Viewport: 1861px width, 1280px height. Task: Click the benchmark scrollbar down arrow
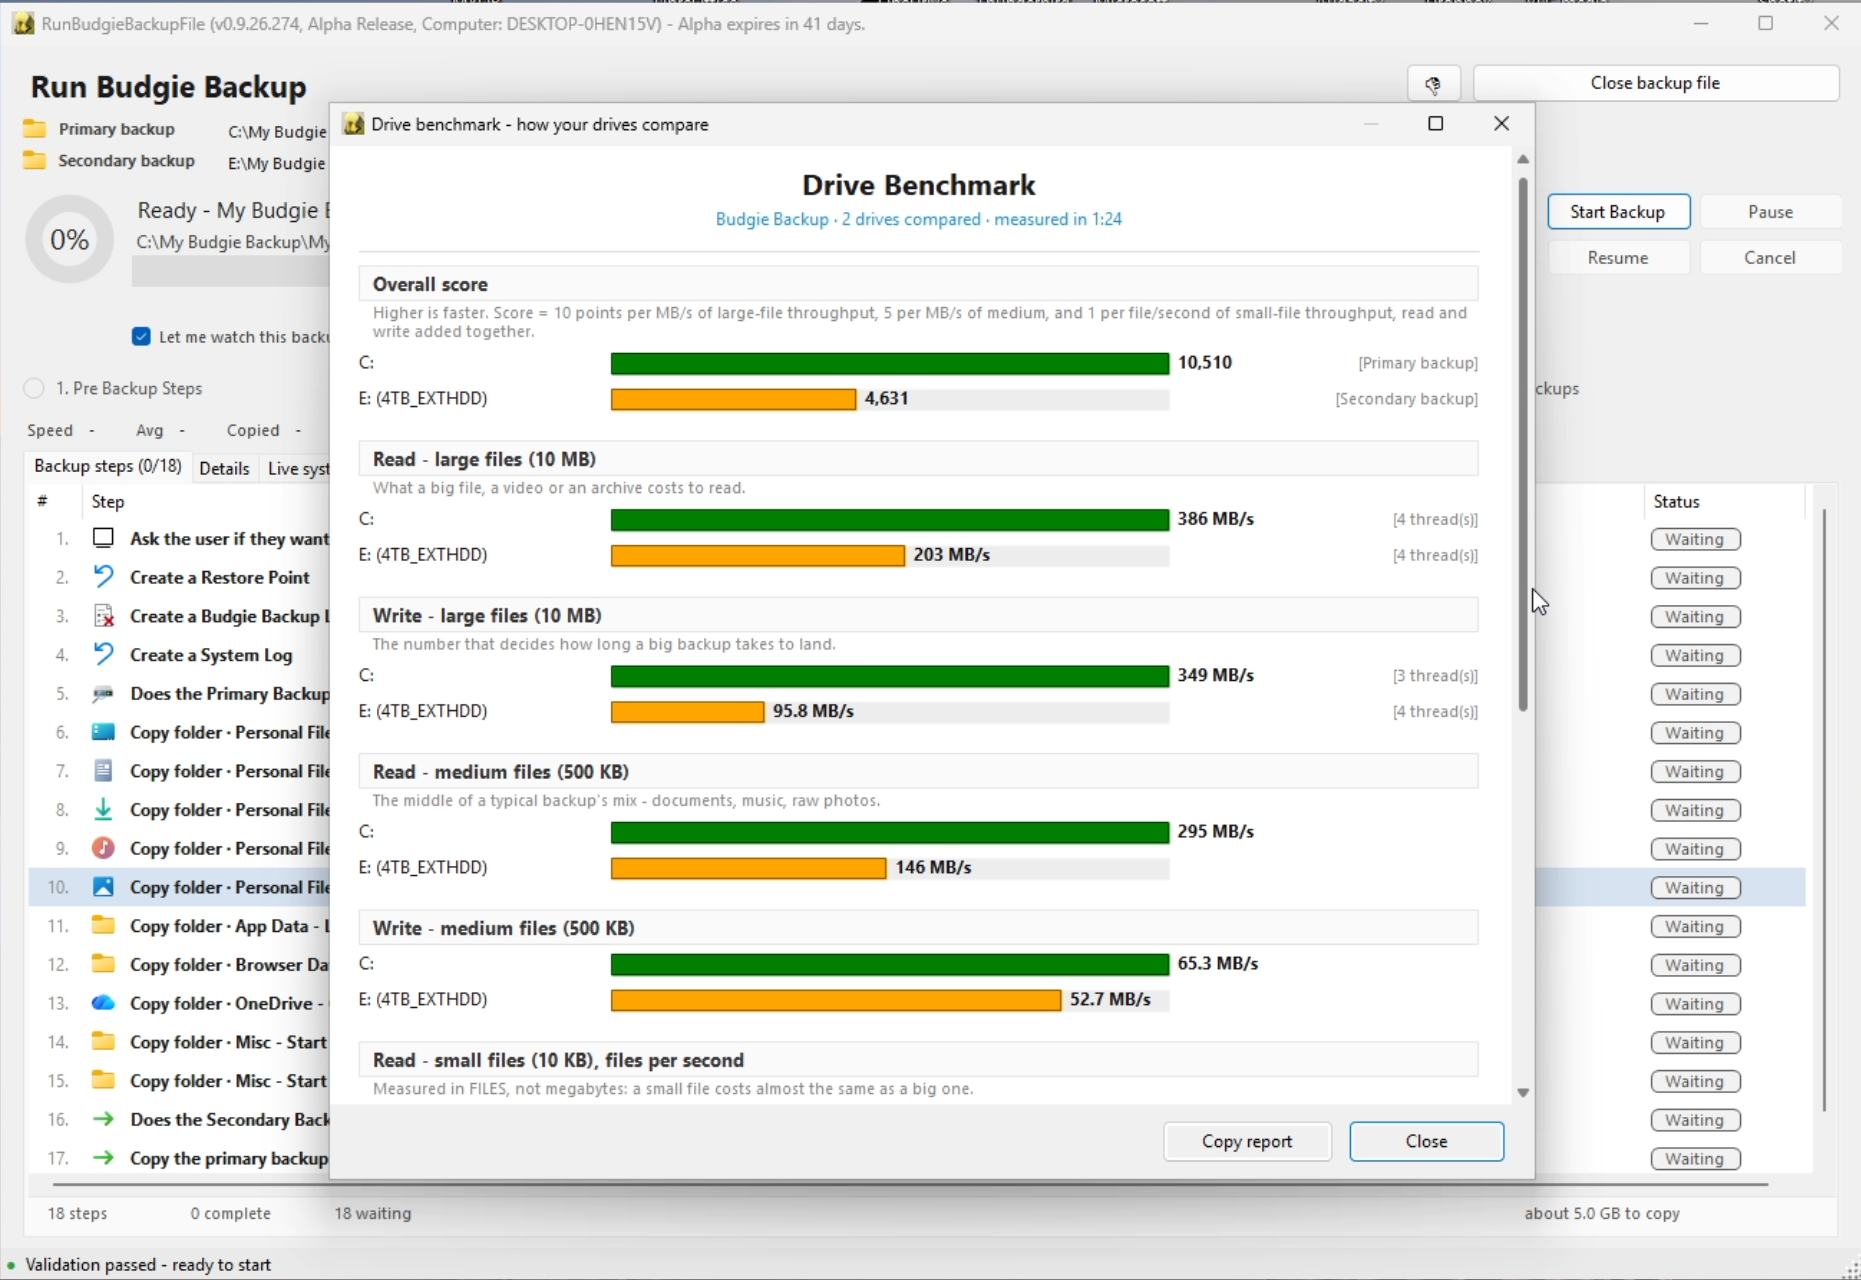pos(1523,1093)
